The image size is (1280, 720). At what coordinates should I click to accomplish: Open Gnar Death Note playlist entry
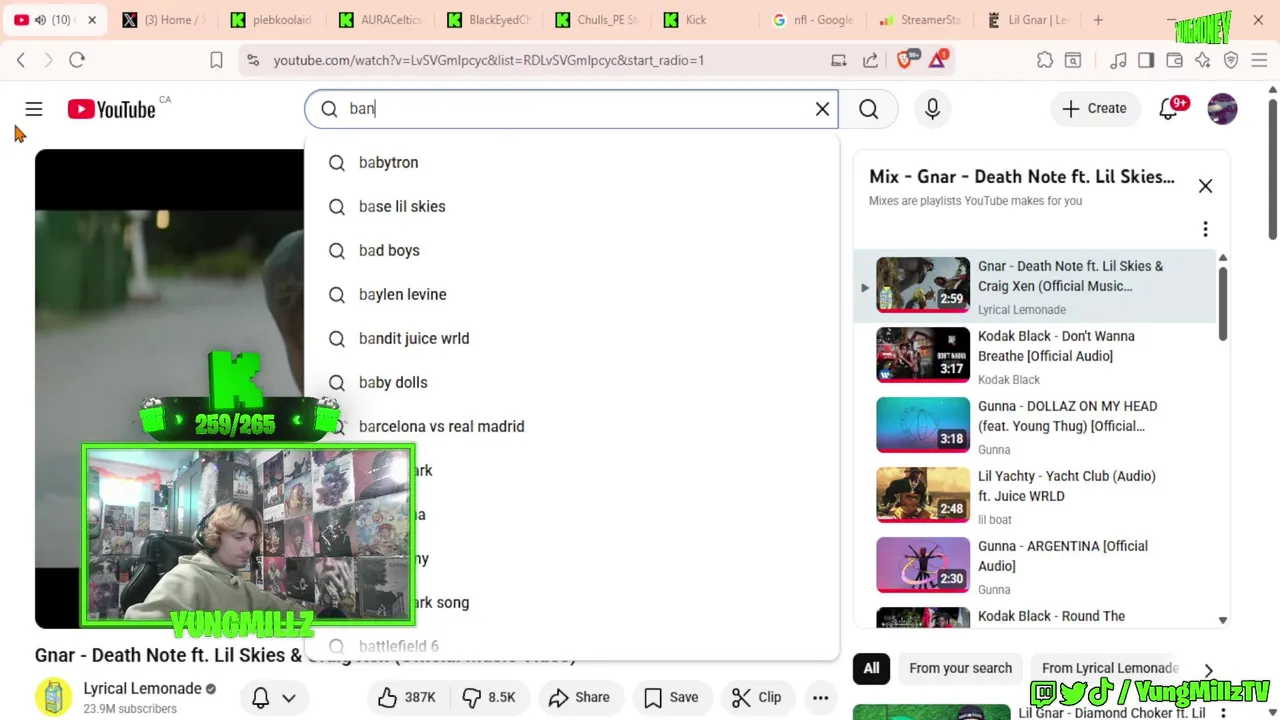[x=1037, y=286]
